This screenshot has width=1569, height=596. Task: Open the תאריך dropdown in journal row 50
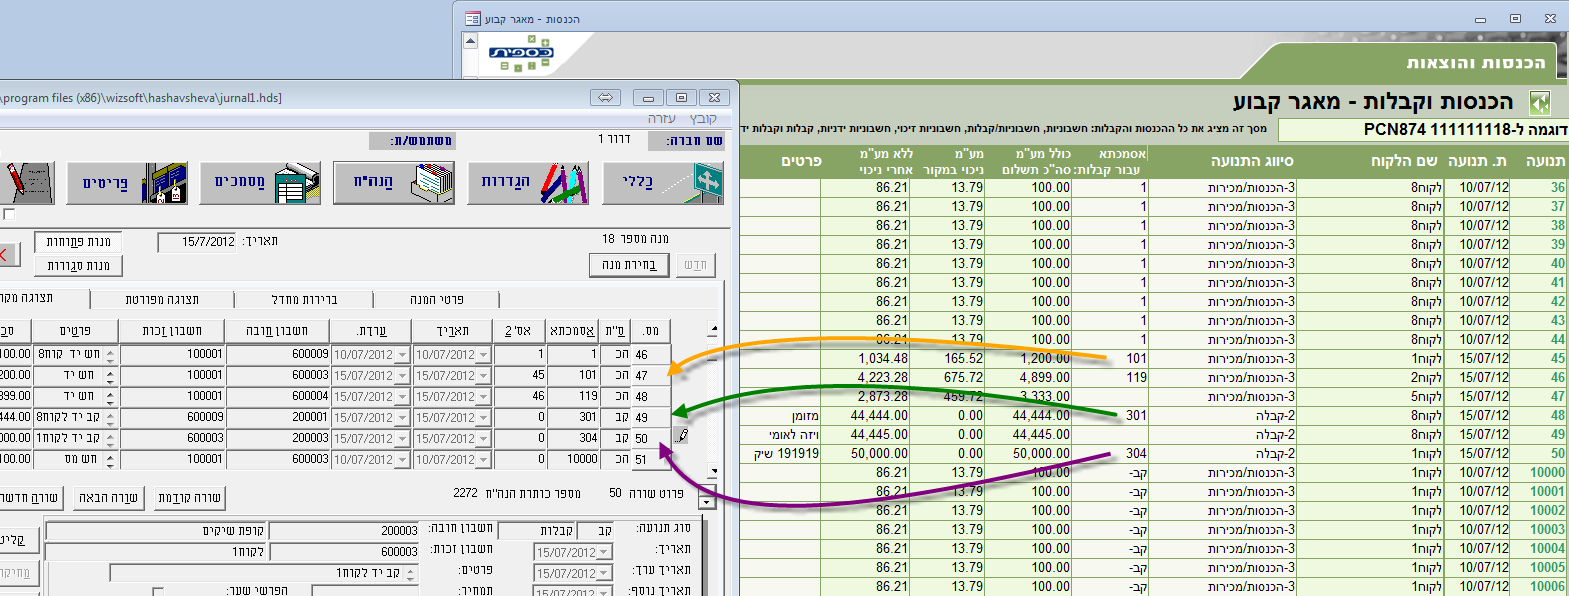[484, 439]
